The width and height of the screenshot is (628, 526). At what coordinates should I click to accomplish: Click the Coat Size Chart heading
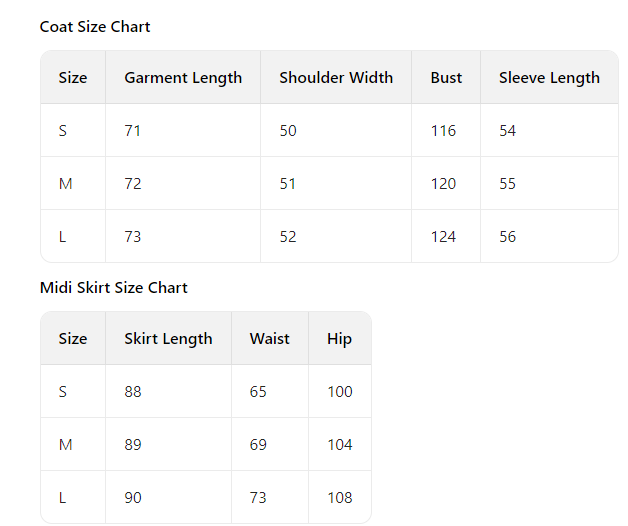coord(95,27)
